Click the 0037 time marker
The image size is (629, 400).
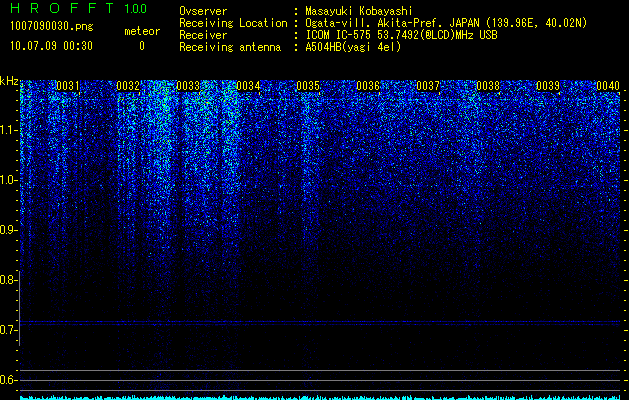(x=428, y=86)
